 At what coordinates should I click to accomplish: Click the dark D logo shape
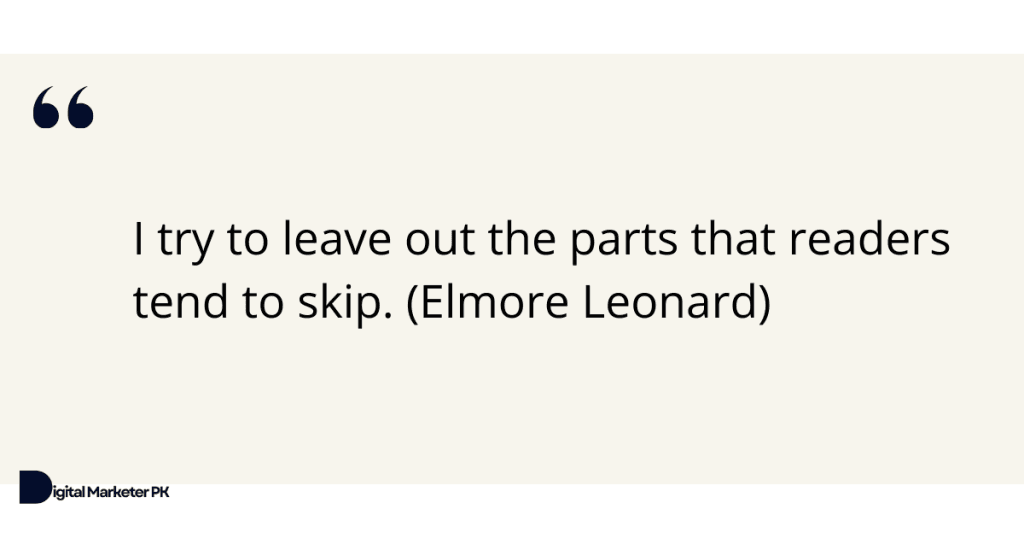tap(35, 487)
